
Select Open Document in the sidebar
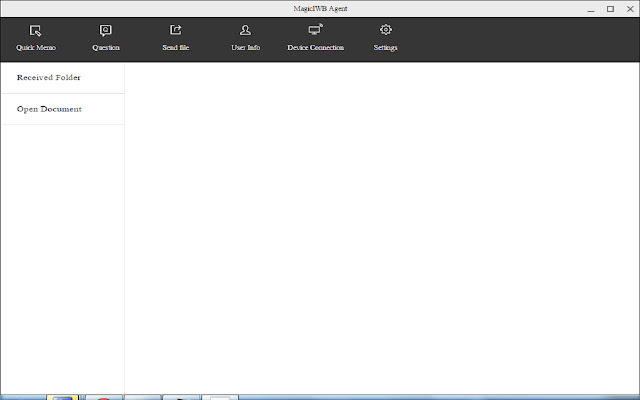point(49,109)
